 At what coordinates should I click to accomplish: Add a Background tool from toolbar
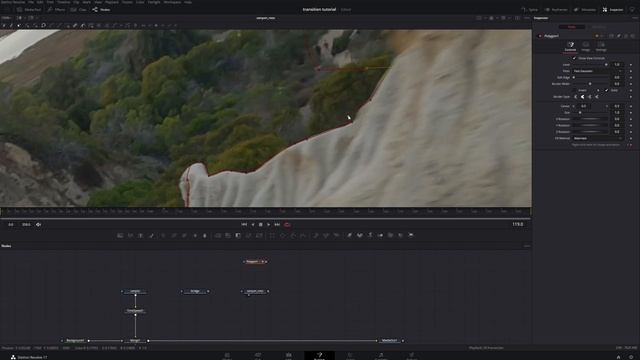click(x=120, y=236)
